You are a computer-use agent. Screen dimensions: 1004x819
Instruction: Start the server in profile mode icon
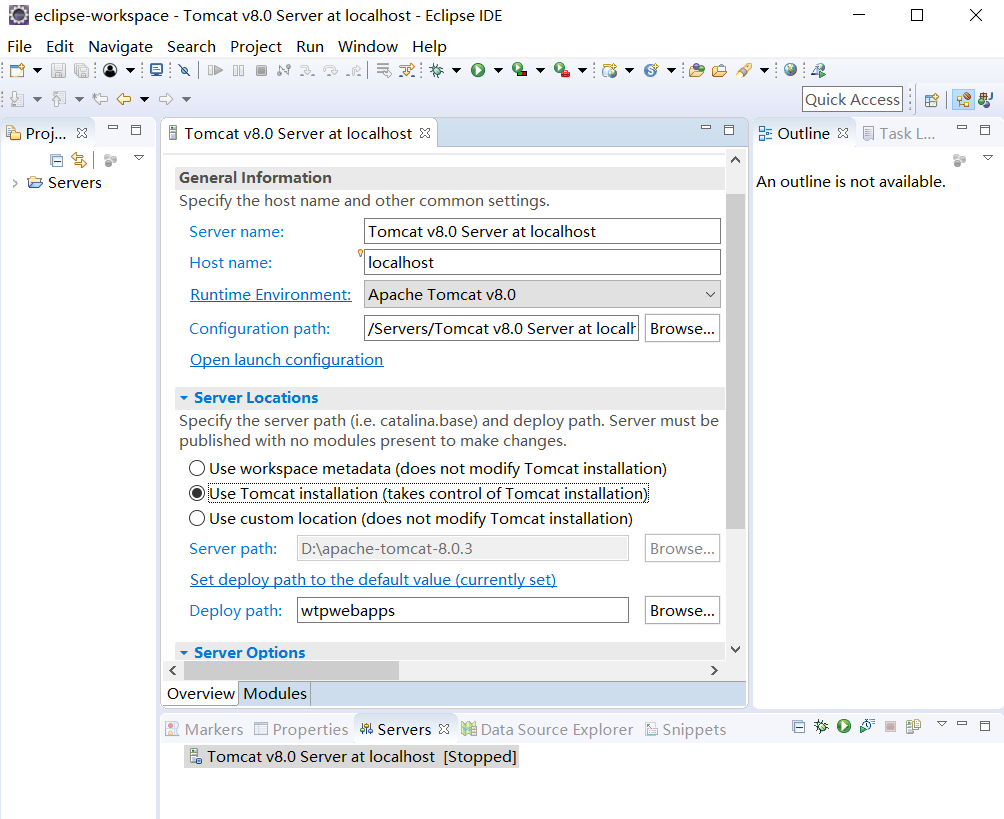[x=867, y=726]
